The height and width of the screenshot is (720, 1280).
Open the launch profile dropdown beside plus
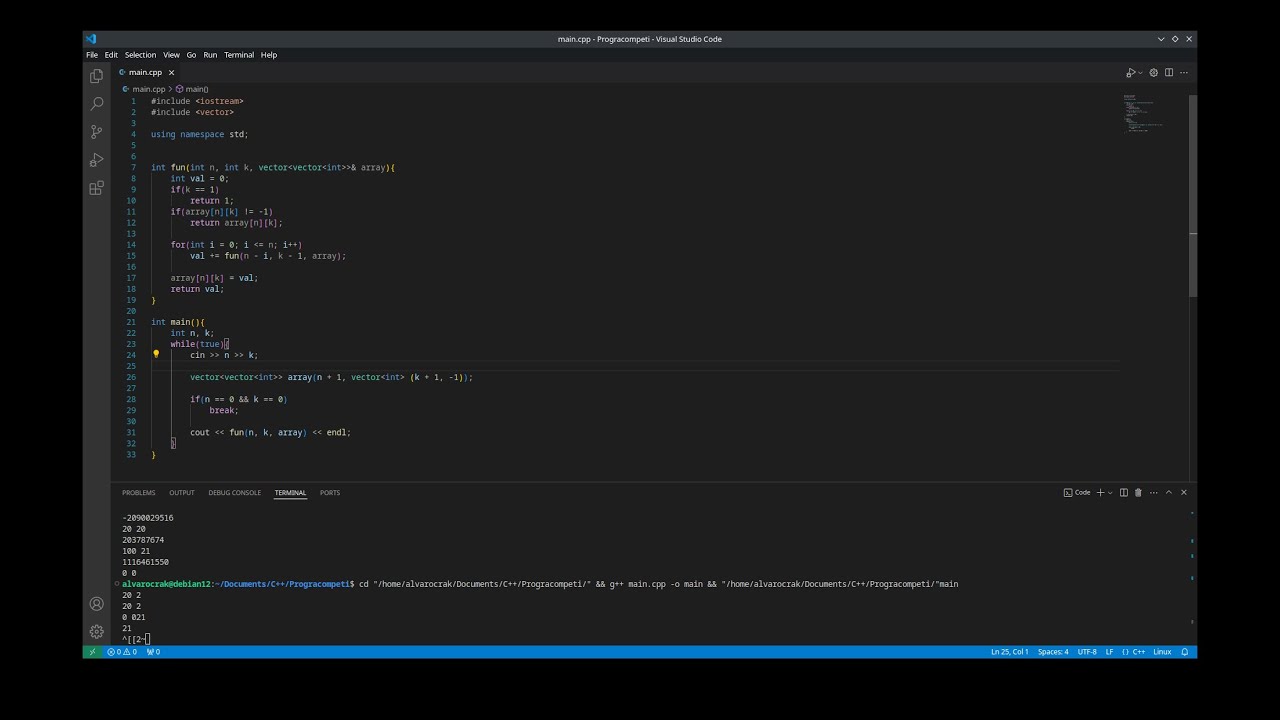point(1110,493)
